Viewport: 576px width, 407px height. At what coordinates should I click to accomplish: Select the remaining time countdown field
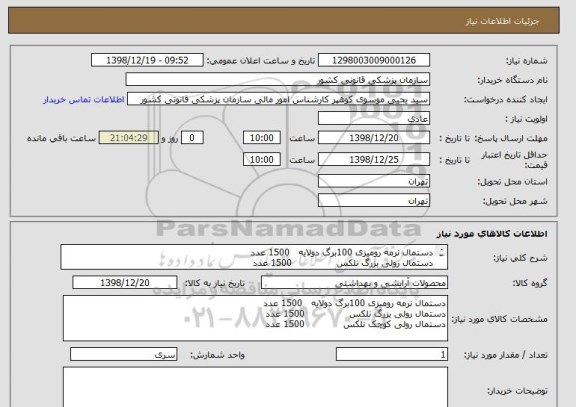pos(129,138)
